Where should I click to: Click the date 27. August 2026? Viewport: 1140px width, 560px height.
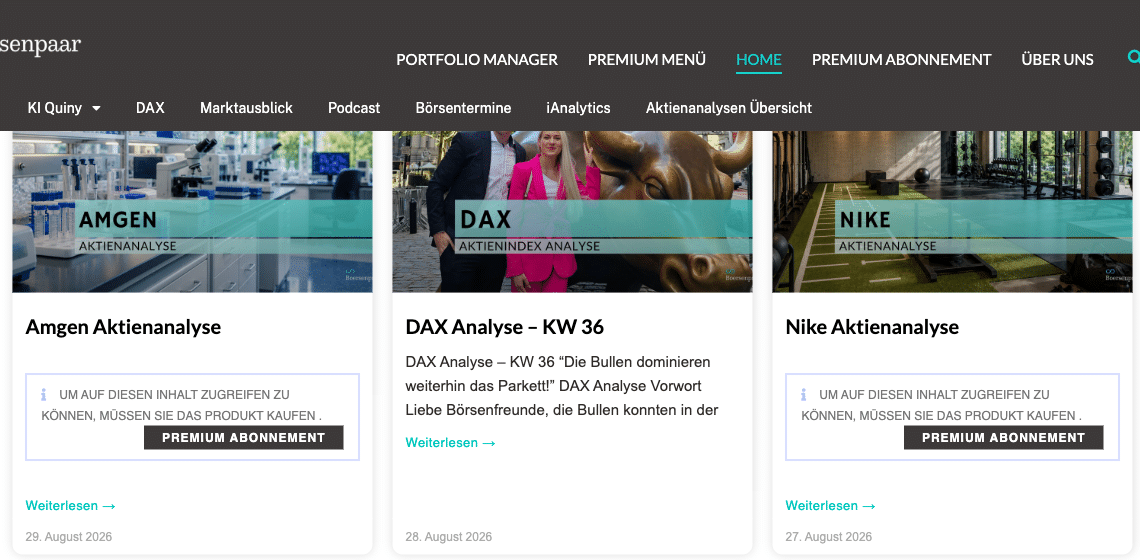[x=828, y=537]
